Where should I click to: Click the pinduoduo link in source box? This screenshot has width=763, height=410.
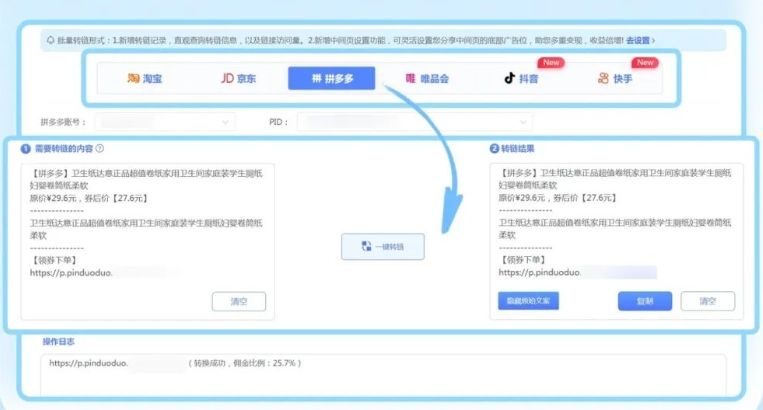(71, 273)
